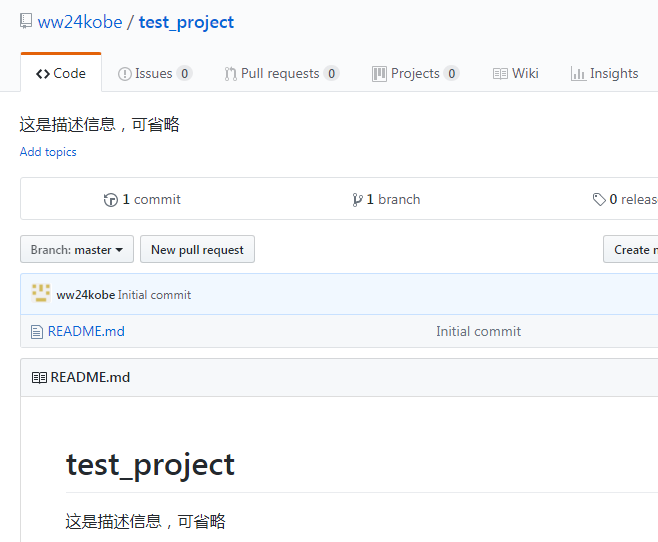Click the README.md file icon in file list
The width and height of the screenshot is (658, 542).
37,331
